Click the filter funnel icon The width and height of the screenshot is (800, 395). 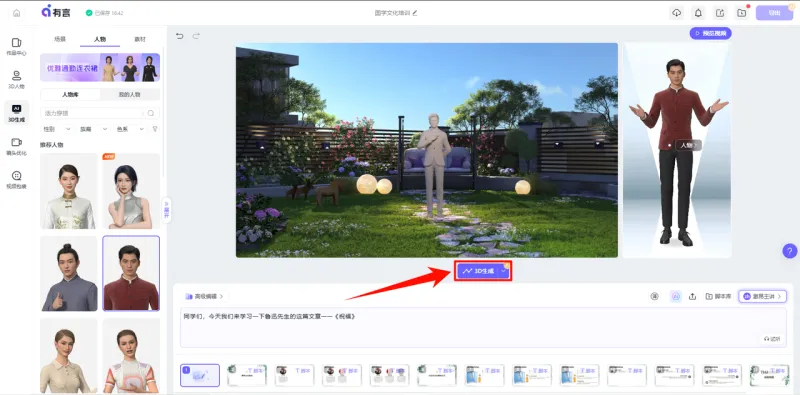tap(155, 129)
